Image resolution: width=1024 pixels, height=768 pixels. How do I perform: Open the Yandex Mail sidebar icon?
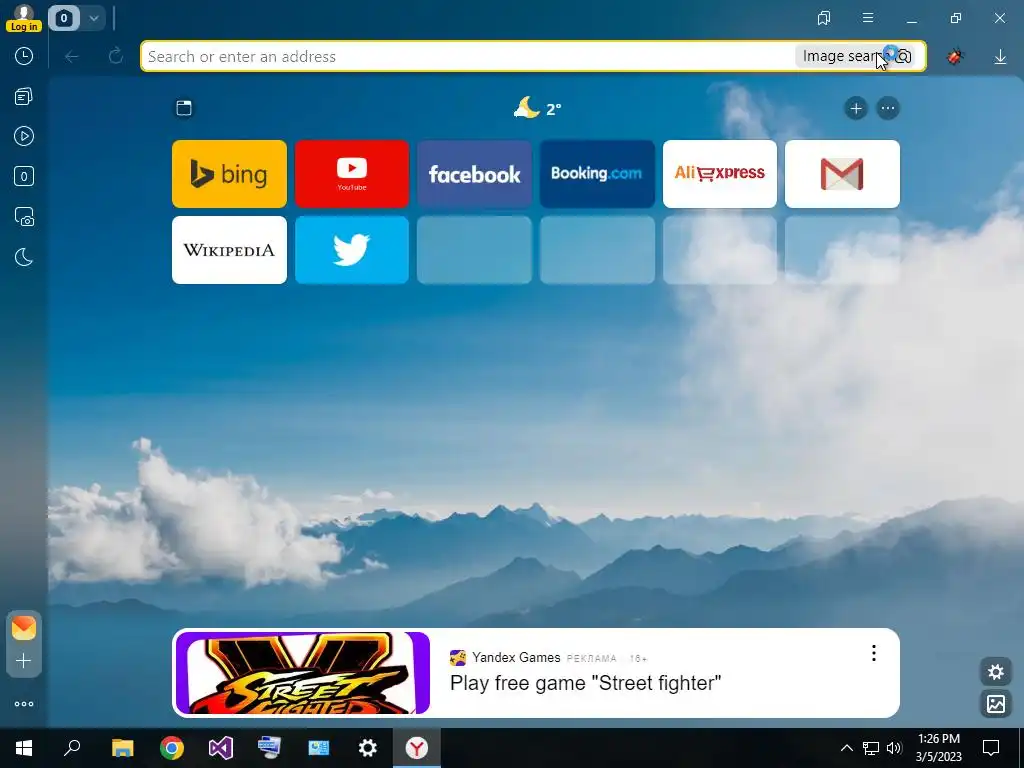[24, 628]
